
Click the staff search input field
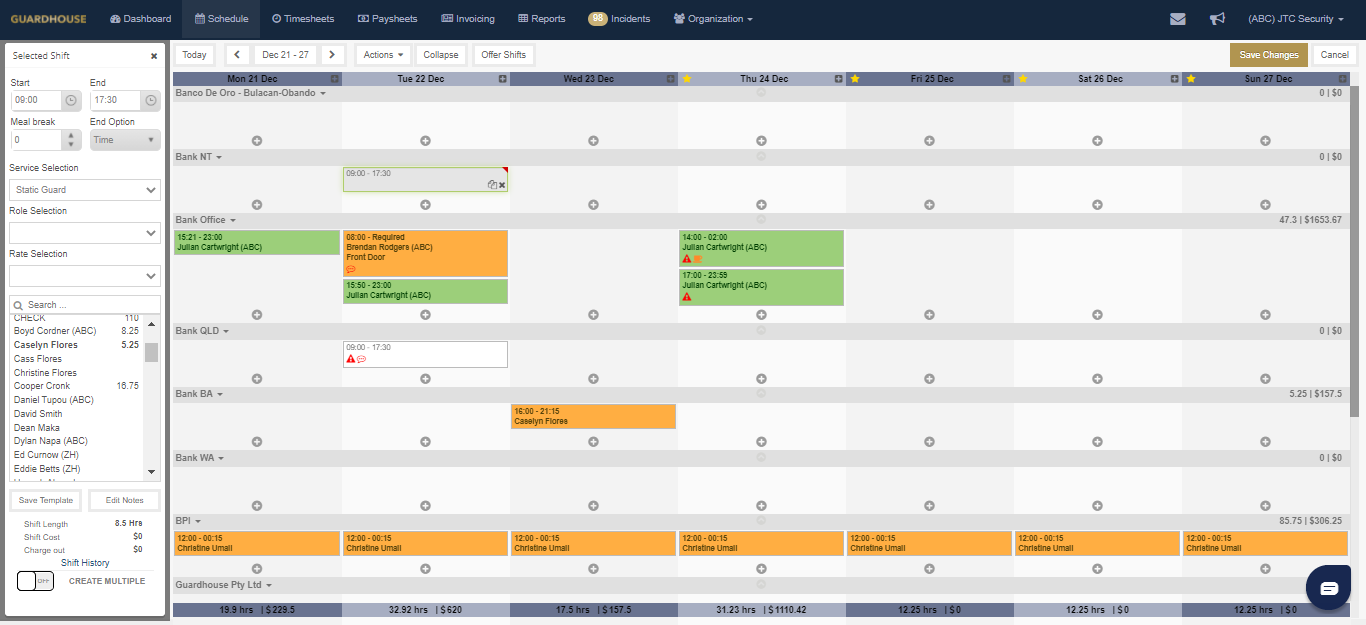click(85, 305)
